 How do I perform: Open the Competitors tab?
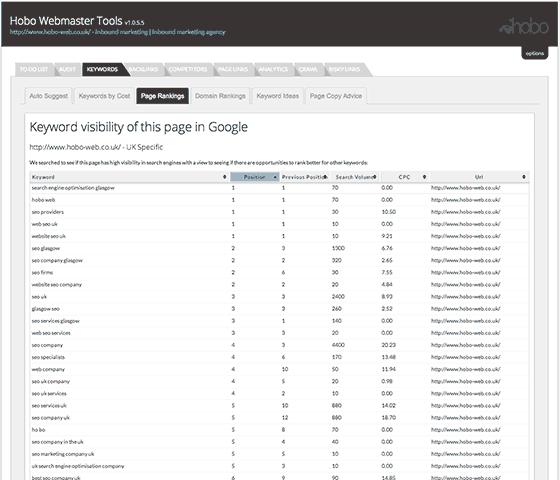coord(188,69)
